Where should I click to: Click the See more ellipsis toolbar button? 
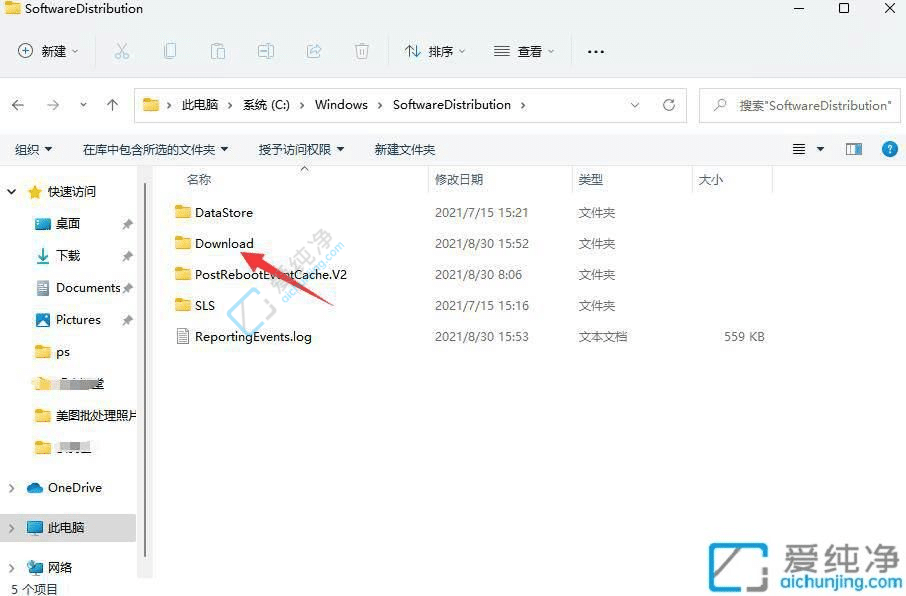(x=595, y=51)
